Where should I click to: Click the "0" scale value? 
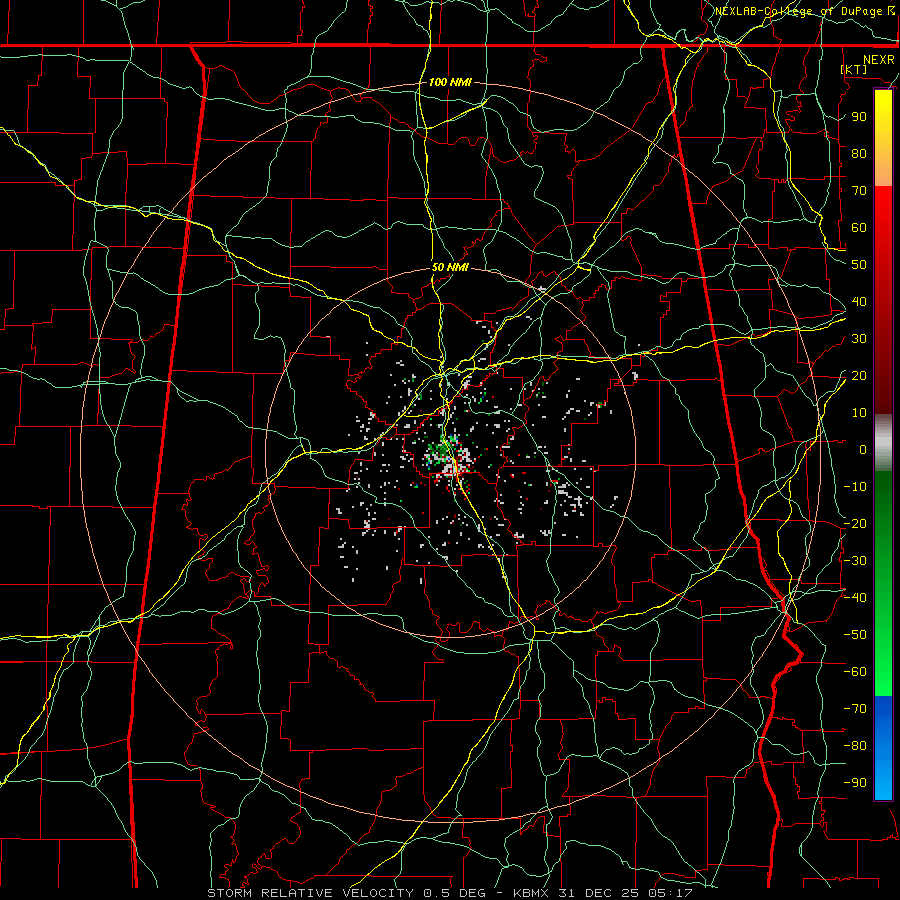click(x=863, y=450)
